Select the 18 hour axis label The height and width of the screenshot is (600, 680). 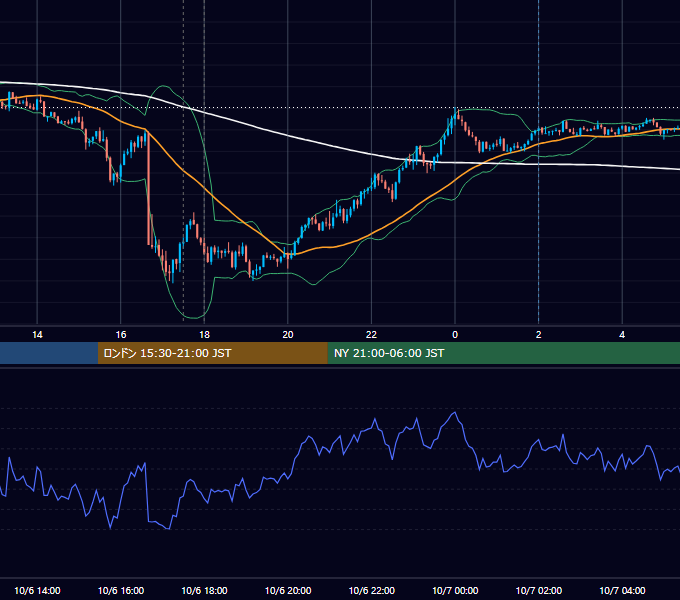(204, 335)
